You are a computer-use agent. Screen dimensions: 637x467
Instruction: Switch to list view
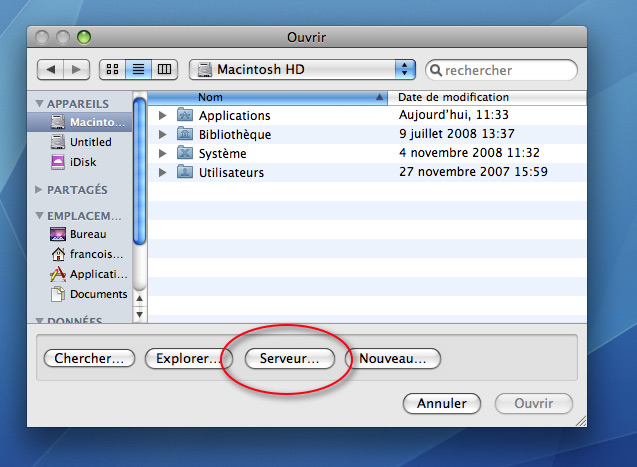point(139,69)
